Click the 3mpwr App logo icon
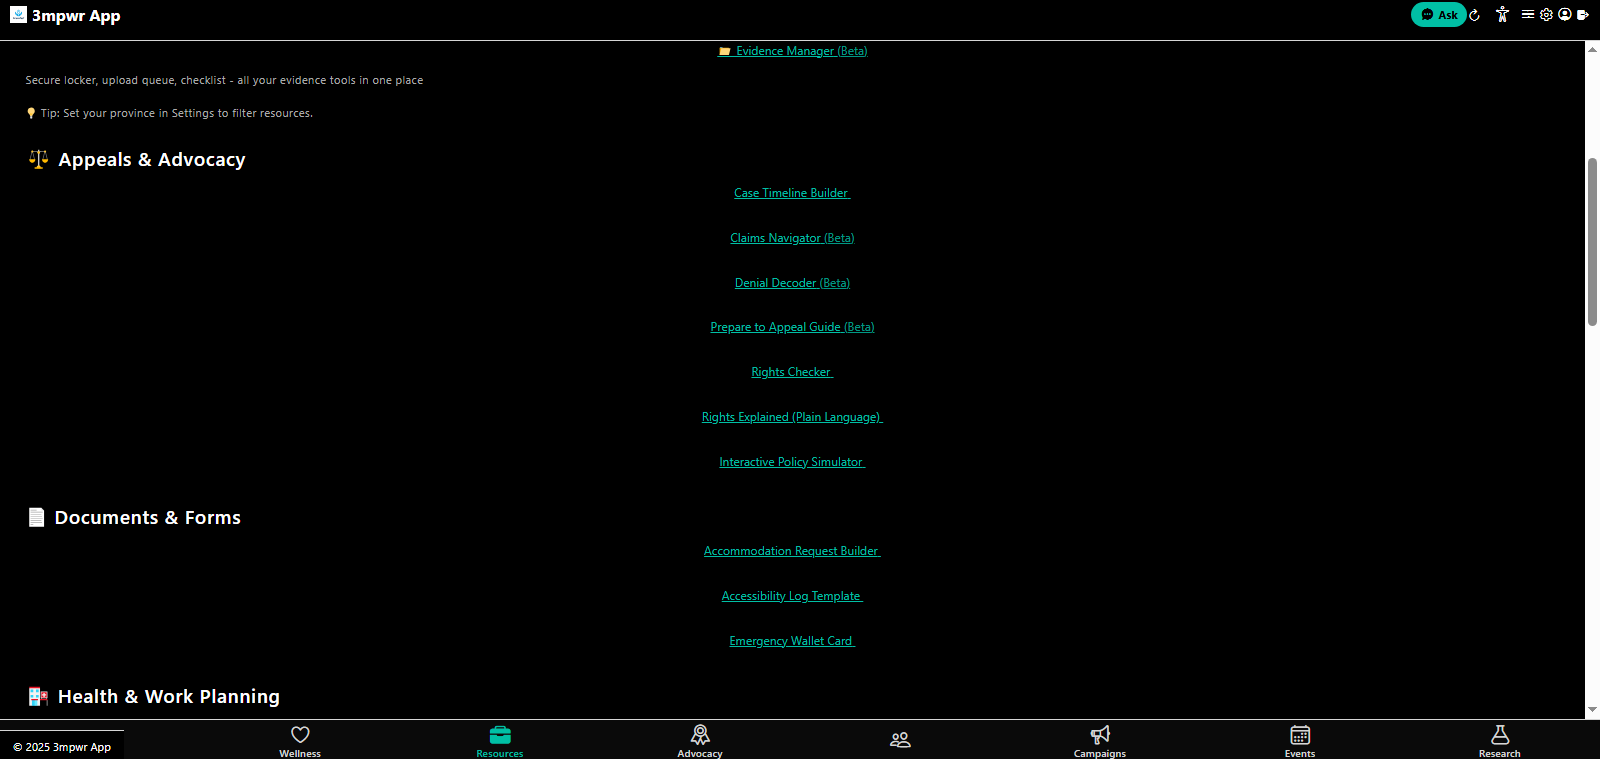Screen dimensions: 1600x759 click(18, 14)
